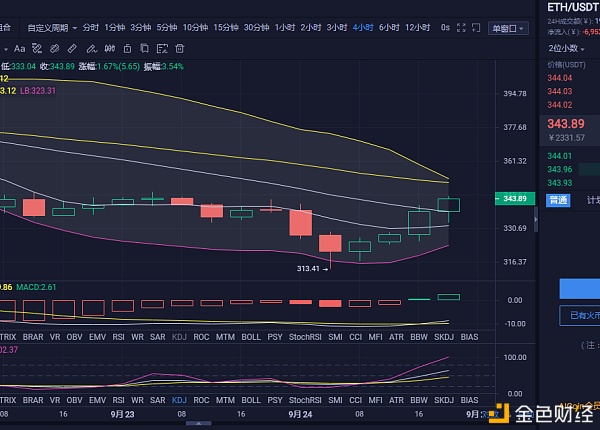Delete drawings with the trash icon
The image size is (600, 430).
[x=179, y=49]
